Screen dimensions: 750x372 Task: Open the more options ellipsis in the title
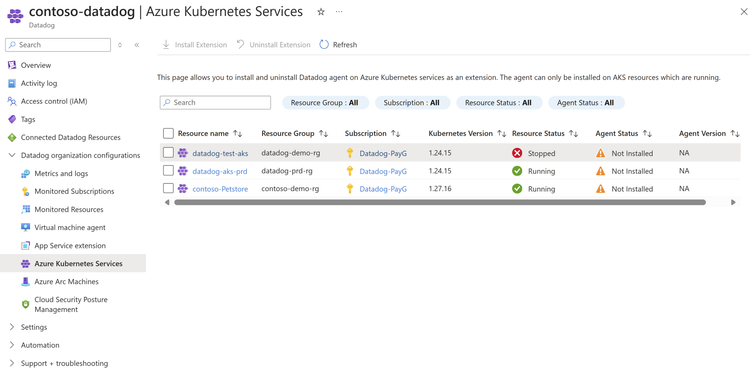pyautogui.click(x=339, y=12)
